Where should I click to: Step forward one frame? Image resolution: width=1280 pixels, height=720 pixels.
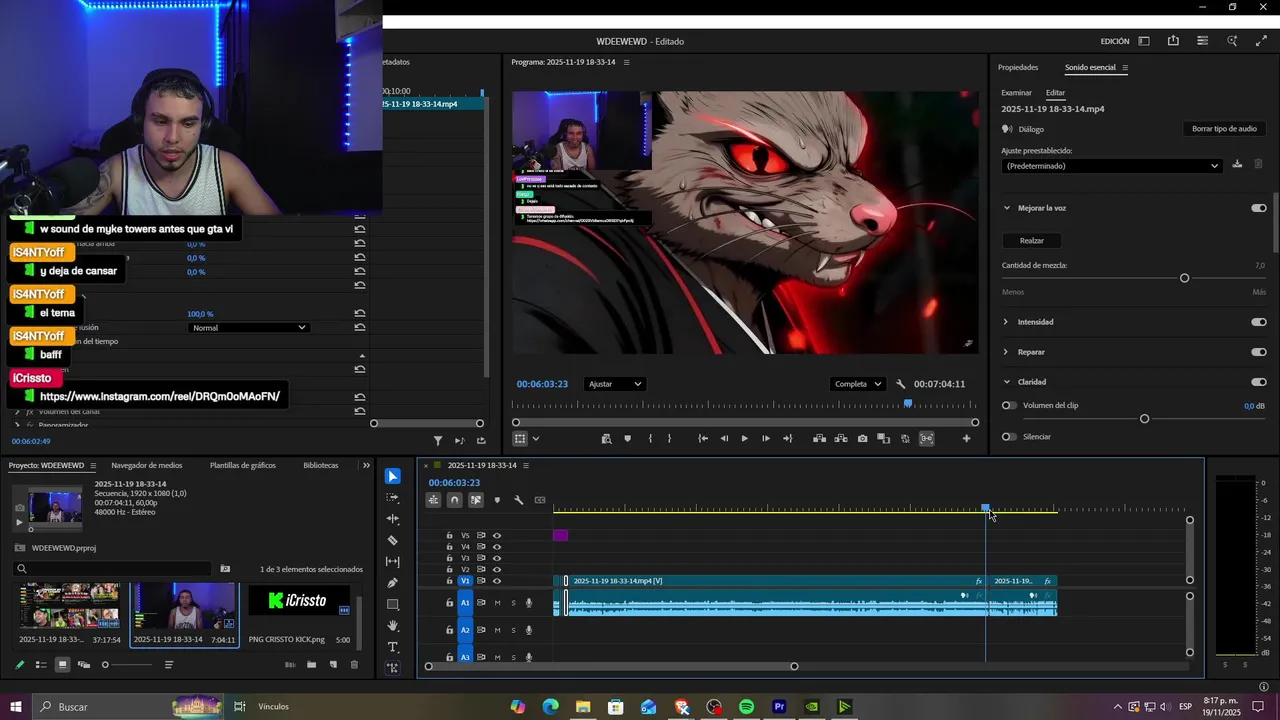point(766,438)
